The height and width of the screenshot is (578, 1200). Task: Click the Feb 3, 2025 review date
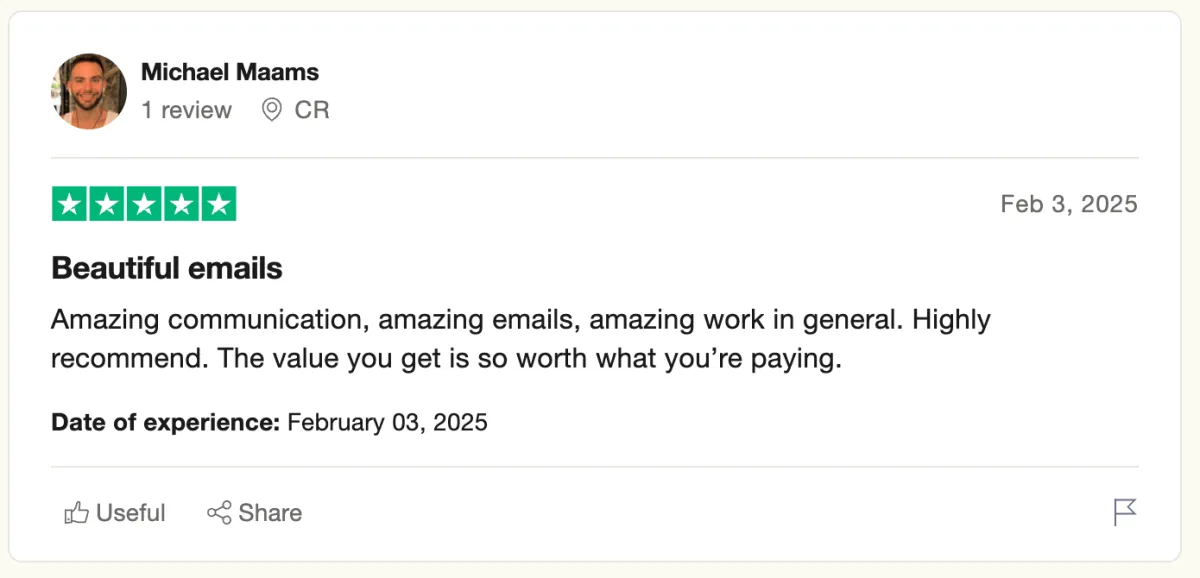[x=1069, y=204]
